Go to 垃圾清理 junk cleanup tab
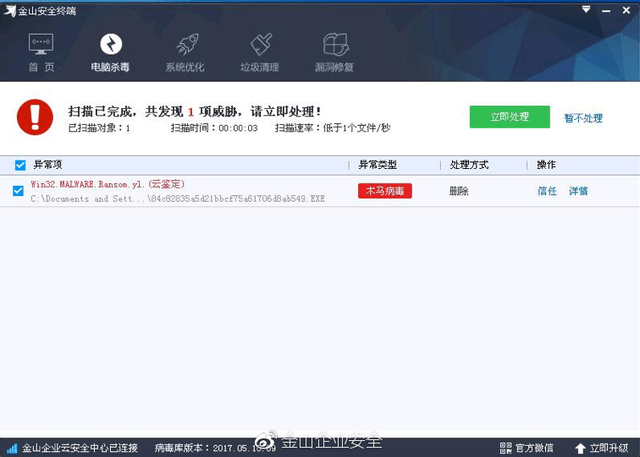 (260, 52)
